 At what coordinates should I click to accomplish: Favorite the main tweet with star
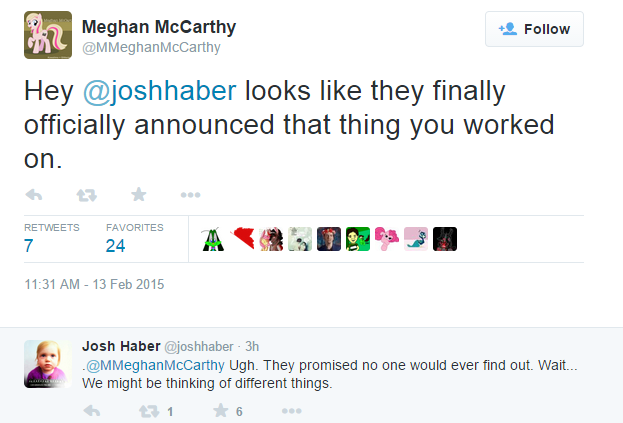click(138, 194)
